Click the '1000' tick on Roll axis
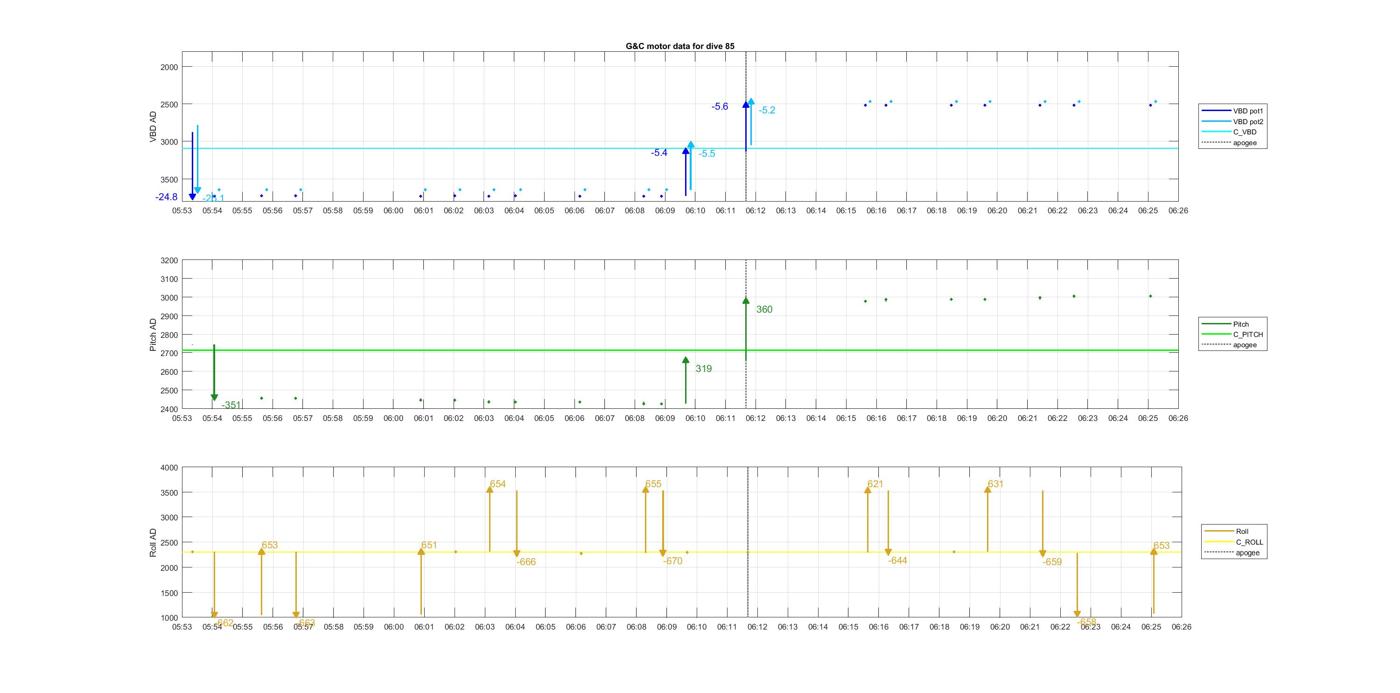 [x=169, y=618]
